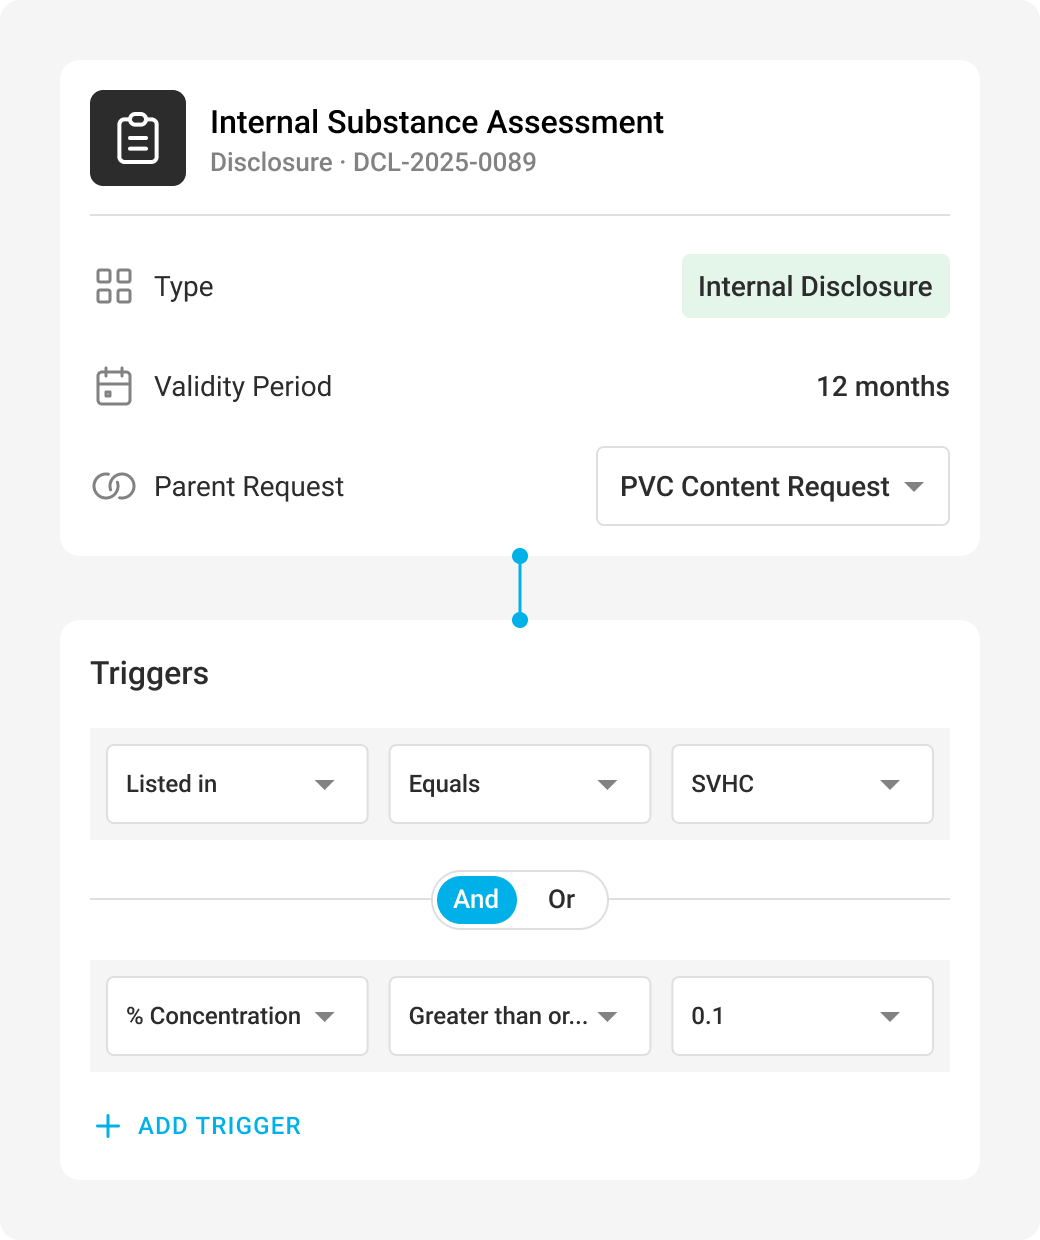Expand the % Concentration field dropdown

click(237, 1016)
